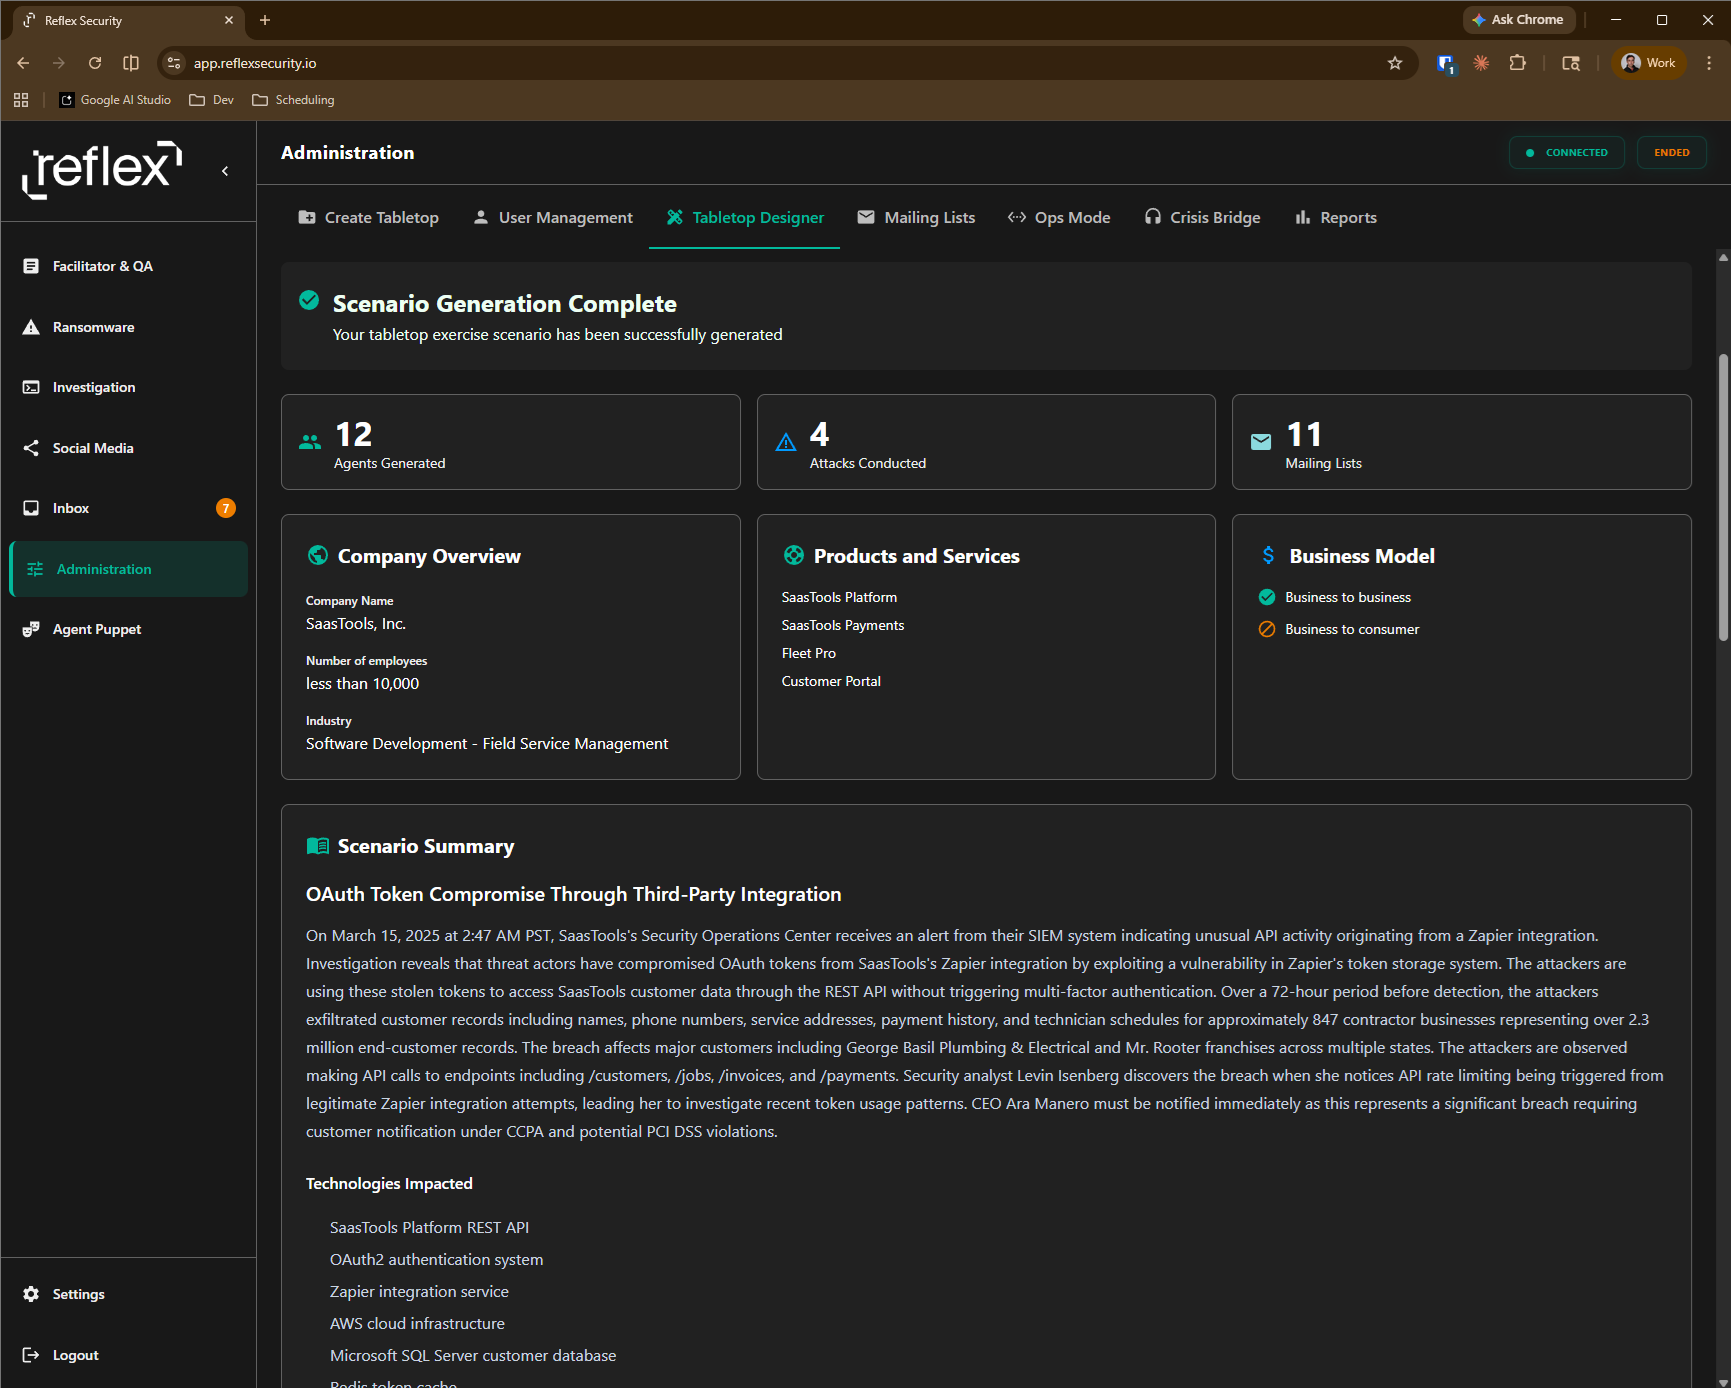Bookmark this page with the star icon
This screenshot has width=1731, height=1388.
point(1395,63)
